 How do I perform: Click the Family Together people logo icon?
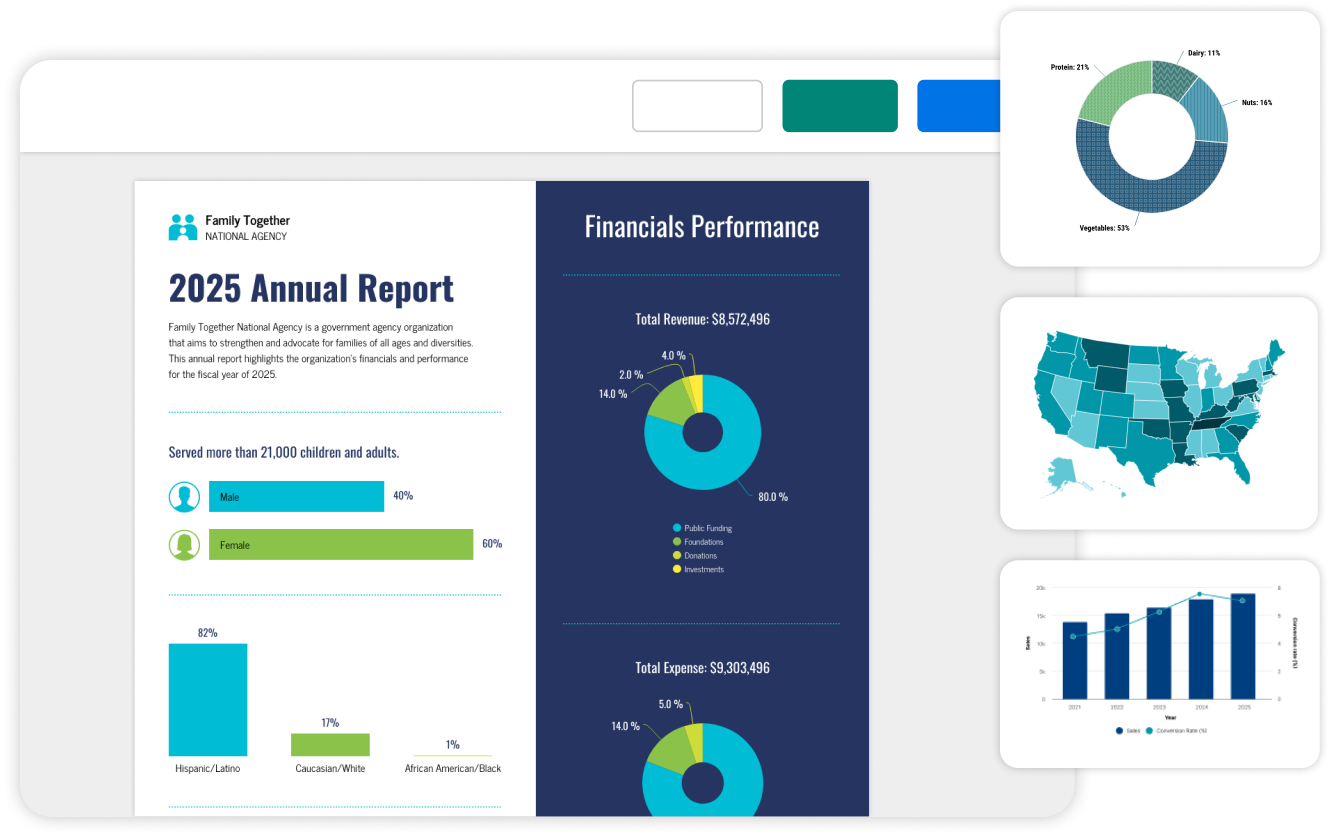point(181,227)
